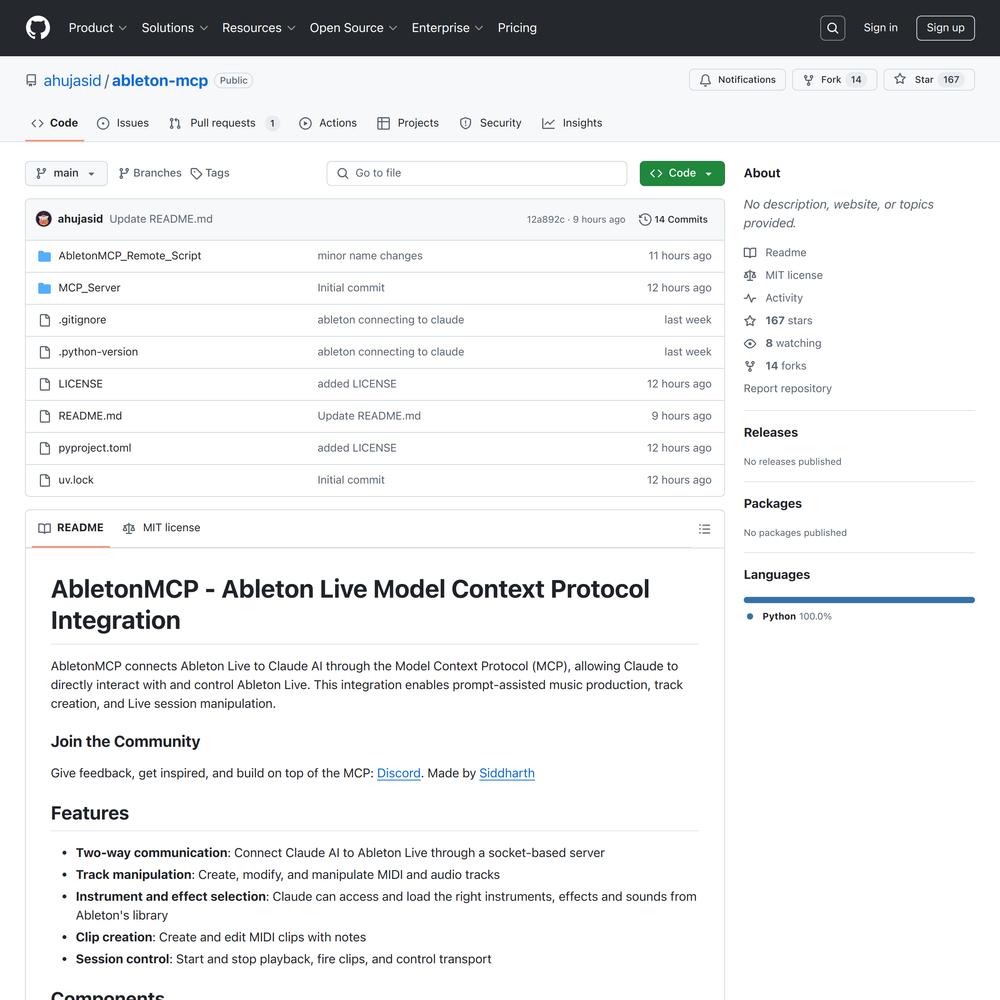
Task: Open the 'Initial commit' message on uv.lock row
Action: (351, 480)
